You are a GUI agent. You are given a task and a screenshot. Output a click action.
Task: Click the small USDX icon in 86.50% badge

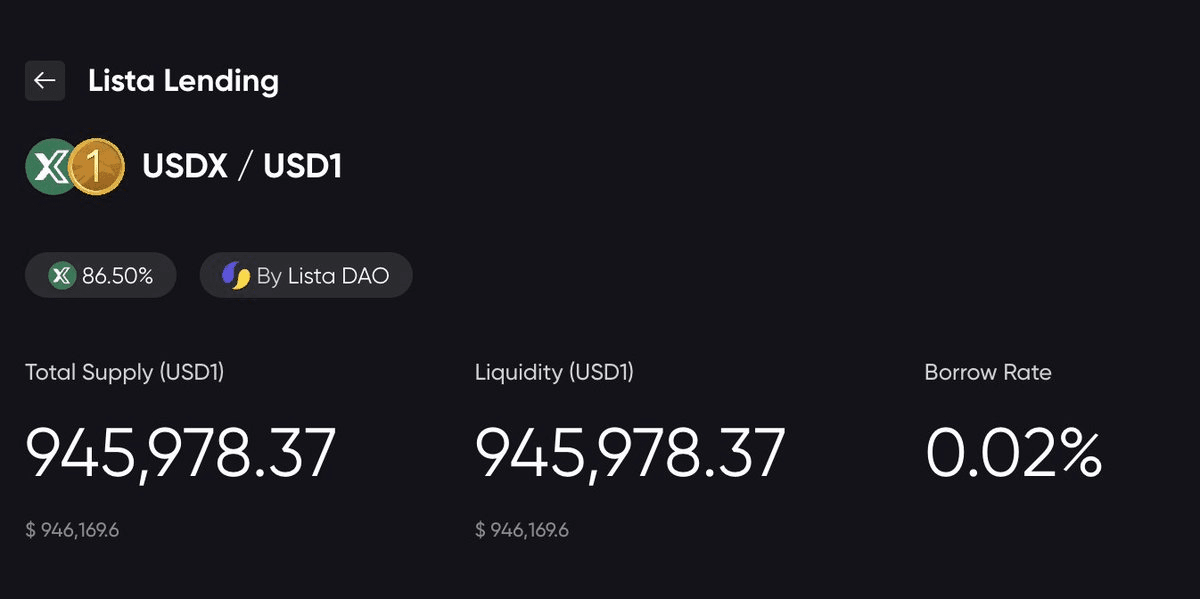point(63,276)
